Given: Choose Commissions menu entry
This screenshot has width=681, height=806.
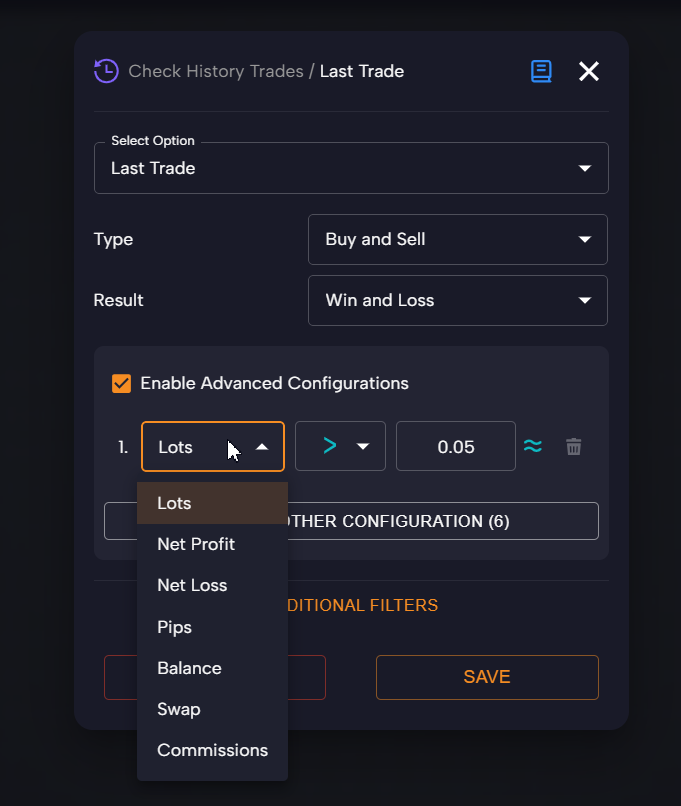Looking at the screenshot, I should (x=212, y=750).
